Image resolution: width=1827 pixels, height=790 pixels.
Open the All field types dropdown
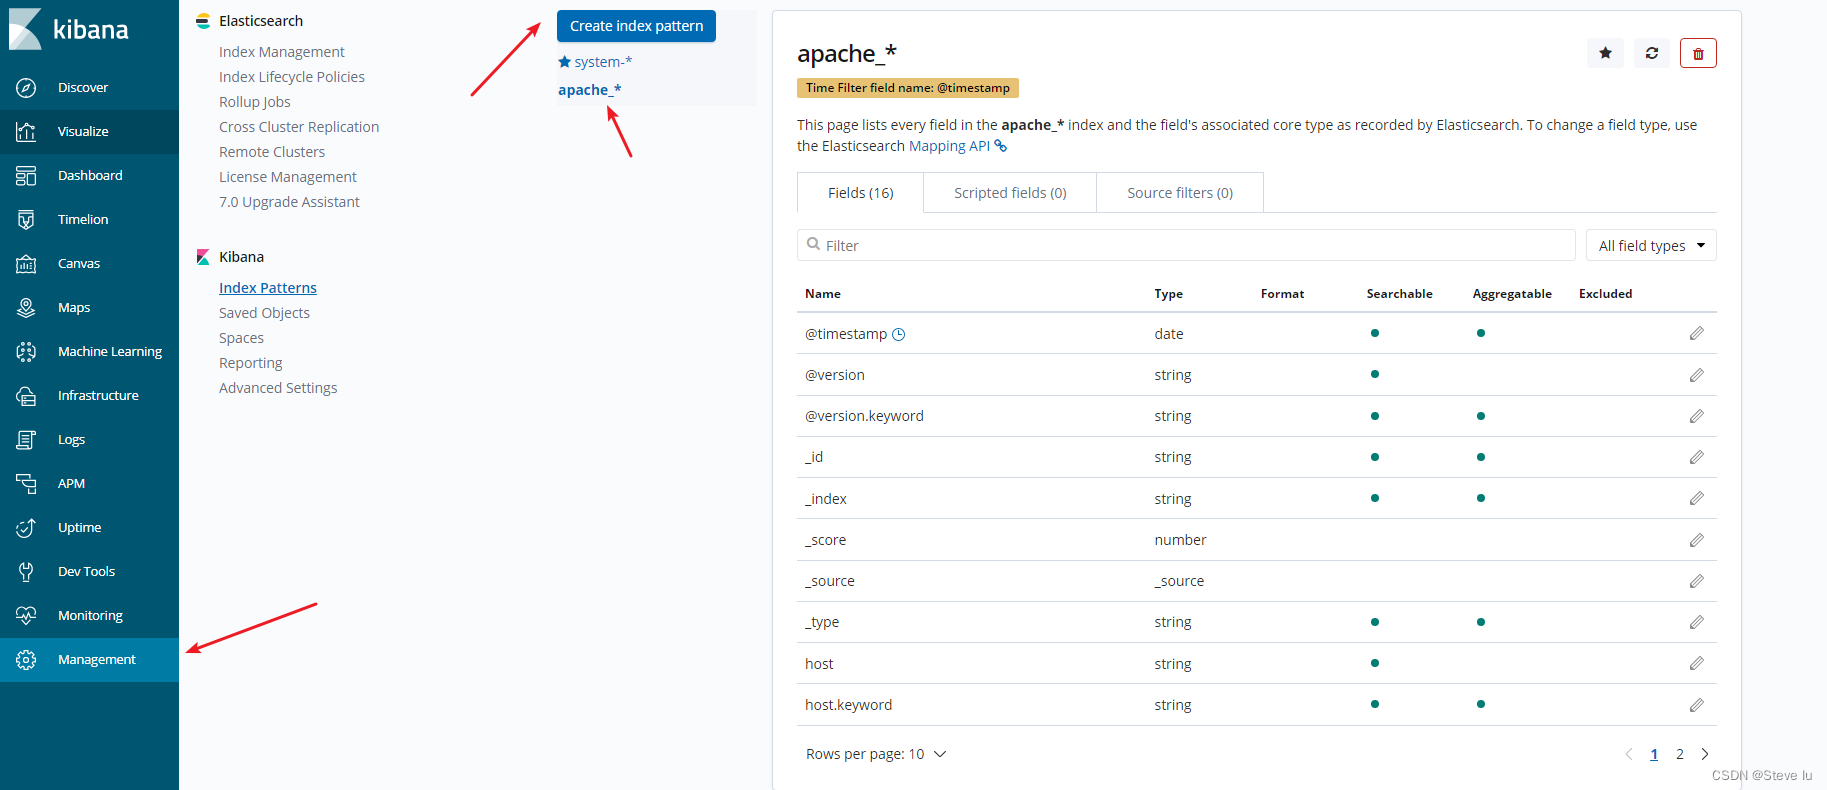pyautogui.click(x=1651, y=245)
